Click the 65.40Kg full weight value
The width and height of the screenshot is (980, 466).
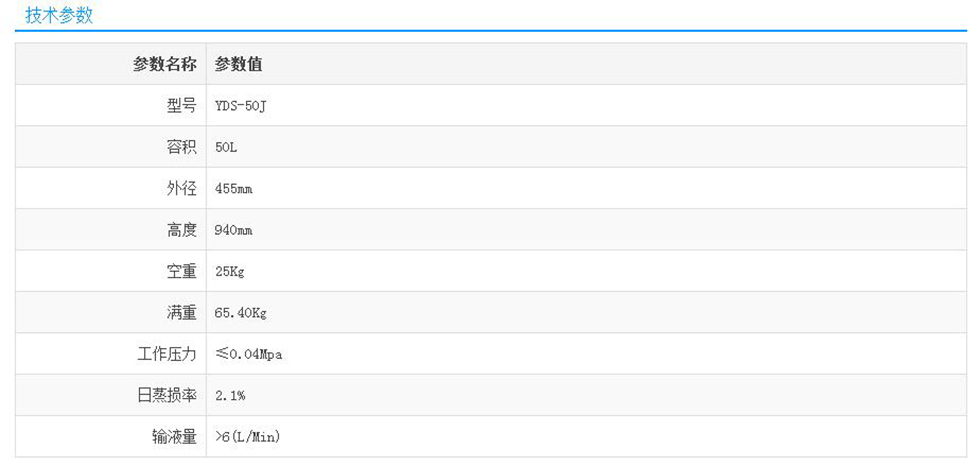(x=241, y=313)
